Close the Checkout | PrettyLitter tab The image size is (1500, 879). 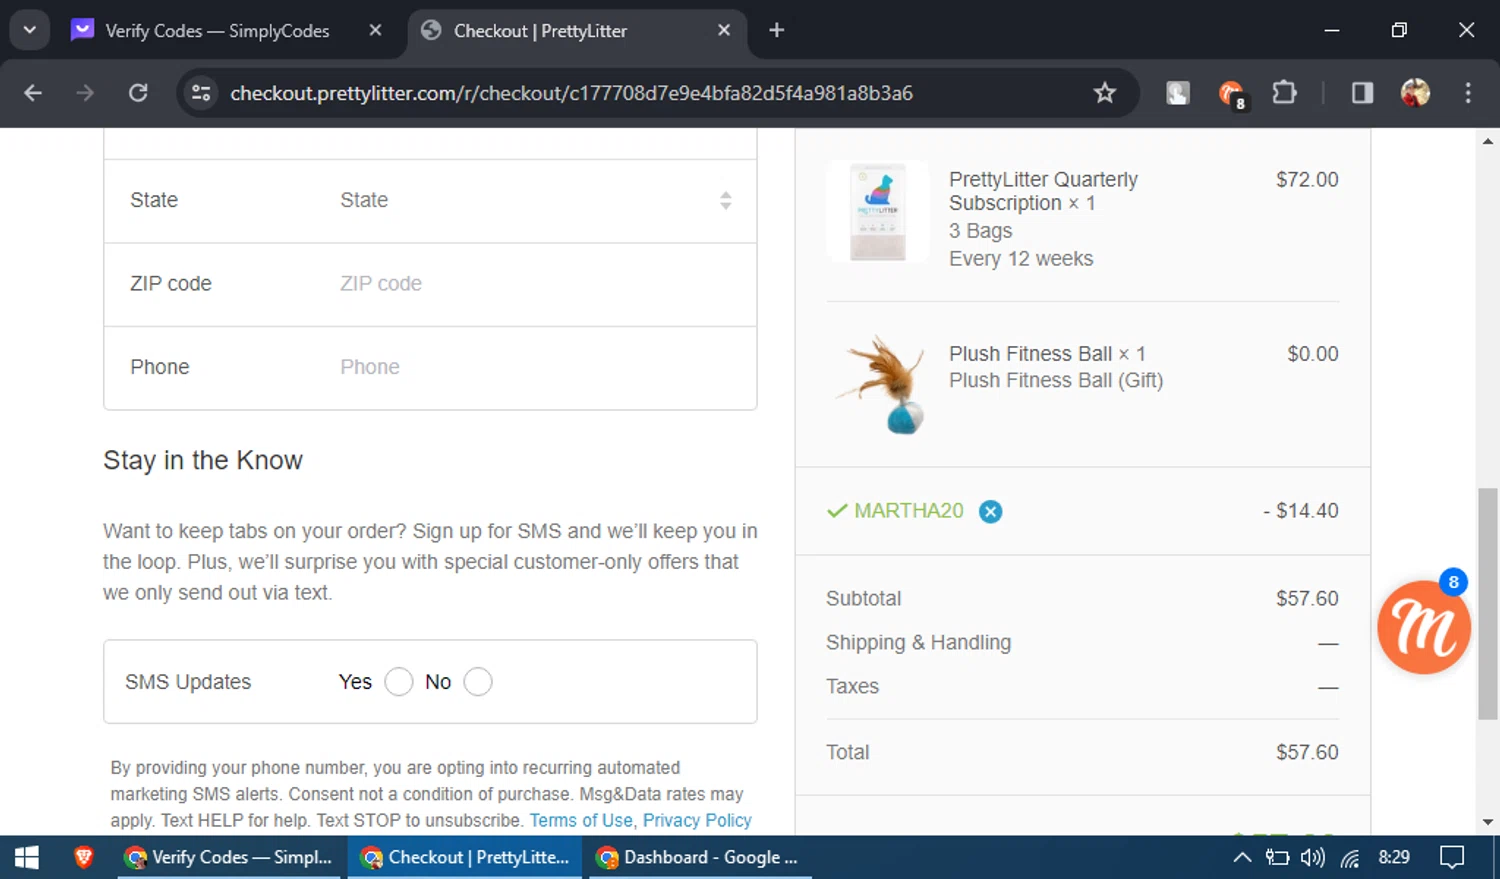[x=724, y=31]
